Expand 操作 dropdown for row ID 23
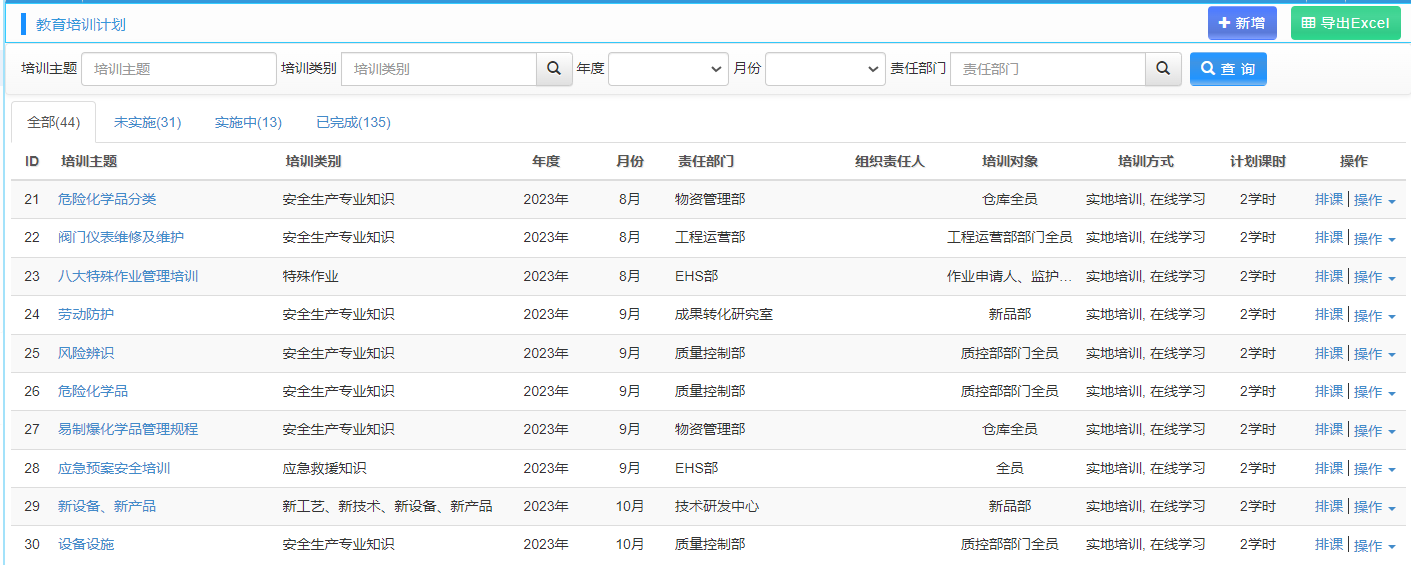The height and width of the screenshot is (565, 1411). 1375,277
